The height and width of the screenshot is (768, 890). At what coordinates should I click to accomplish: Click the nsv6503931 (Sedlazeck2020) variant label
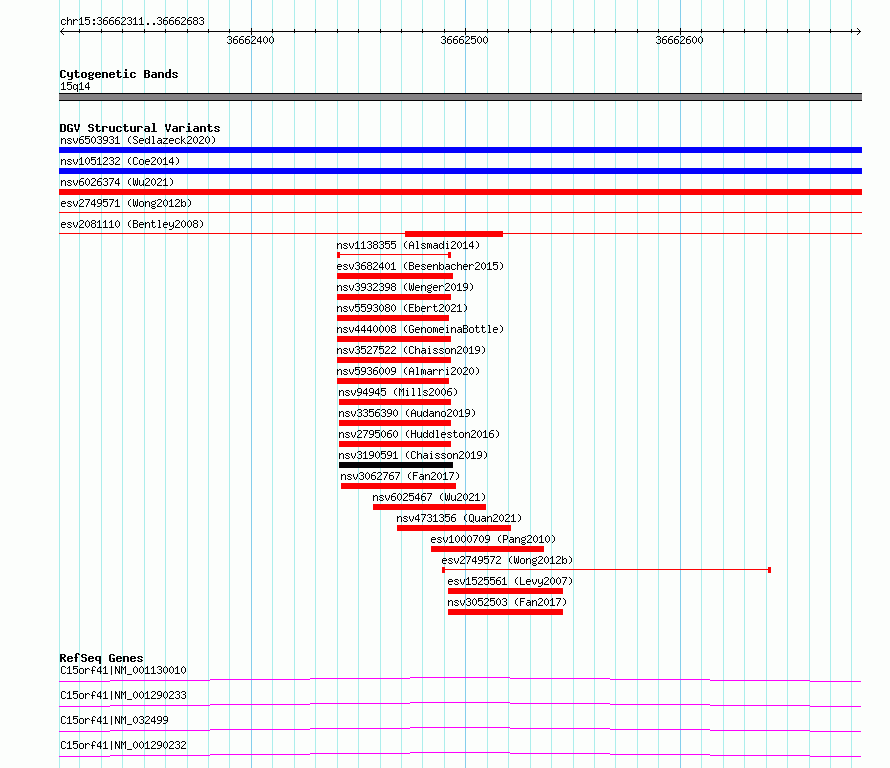click(138, 140)
